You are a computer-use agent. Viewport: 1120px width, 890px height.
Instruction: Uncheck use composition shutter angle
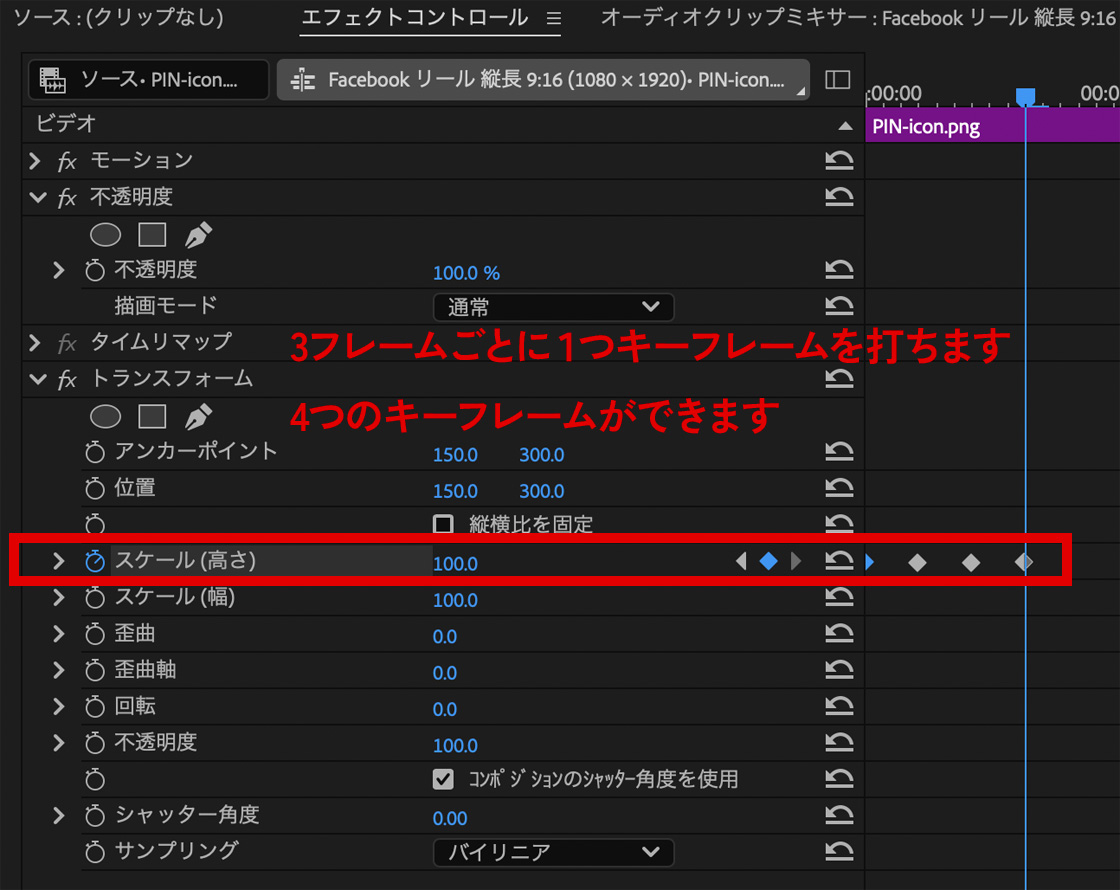pos(443,778)
